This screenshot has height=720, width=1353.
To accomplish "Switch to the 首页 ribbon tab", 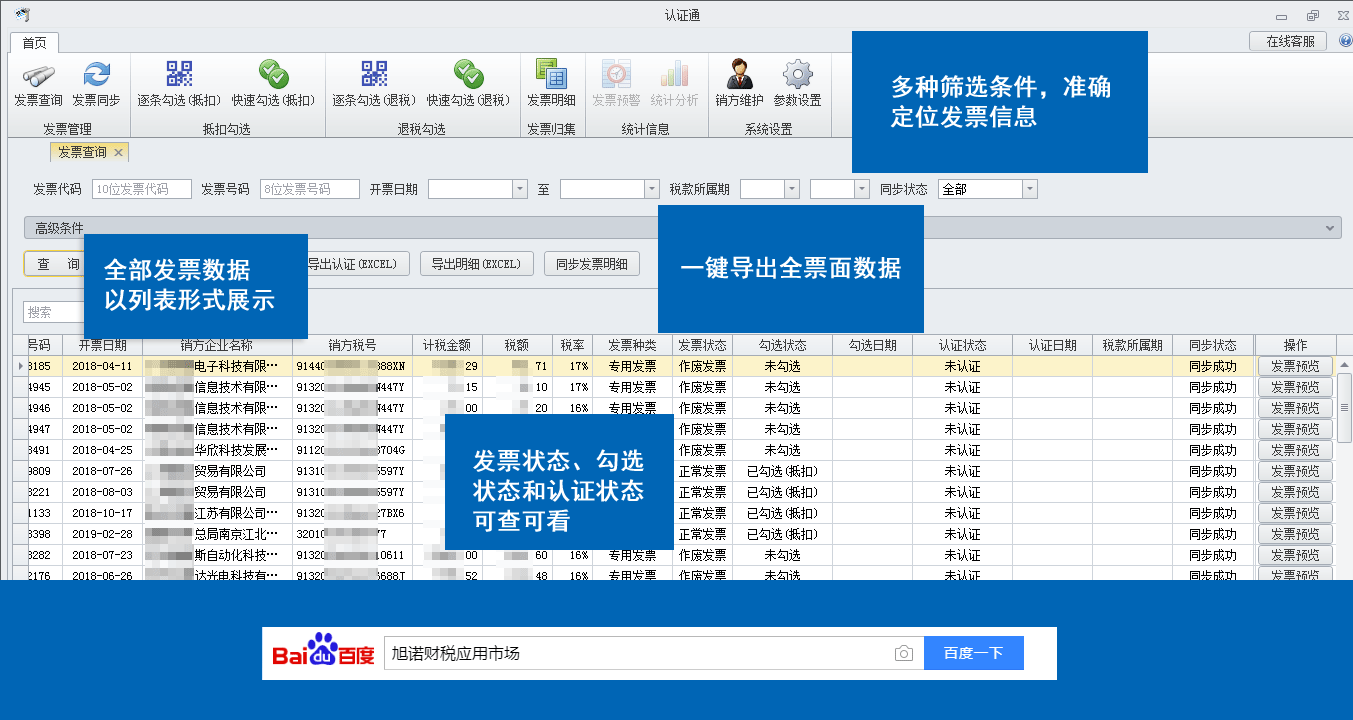I will click(x=33, y=42).
